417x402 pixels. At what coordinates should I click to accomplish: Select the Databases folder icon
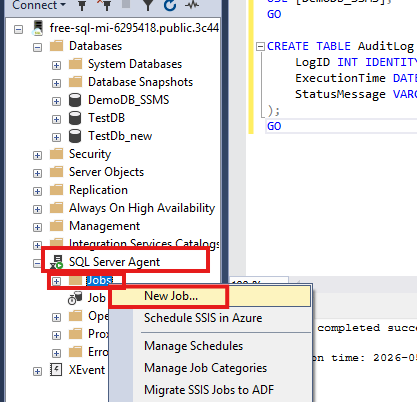(56, 46)
